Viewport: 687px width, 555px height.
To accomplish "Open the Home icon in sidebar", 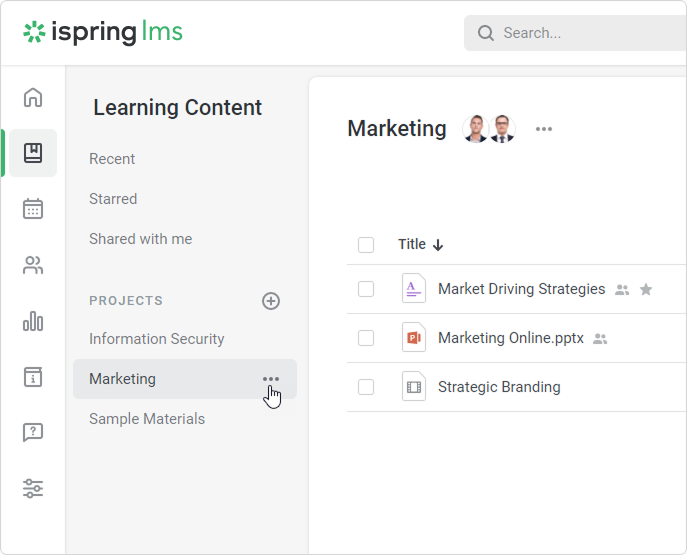I will pos(33,97).
